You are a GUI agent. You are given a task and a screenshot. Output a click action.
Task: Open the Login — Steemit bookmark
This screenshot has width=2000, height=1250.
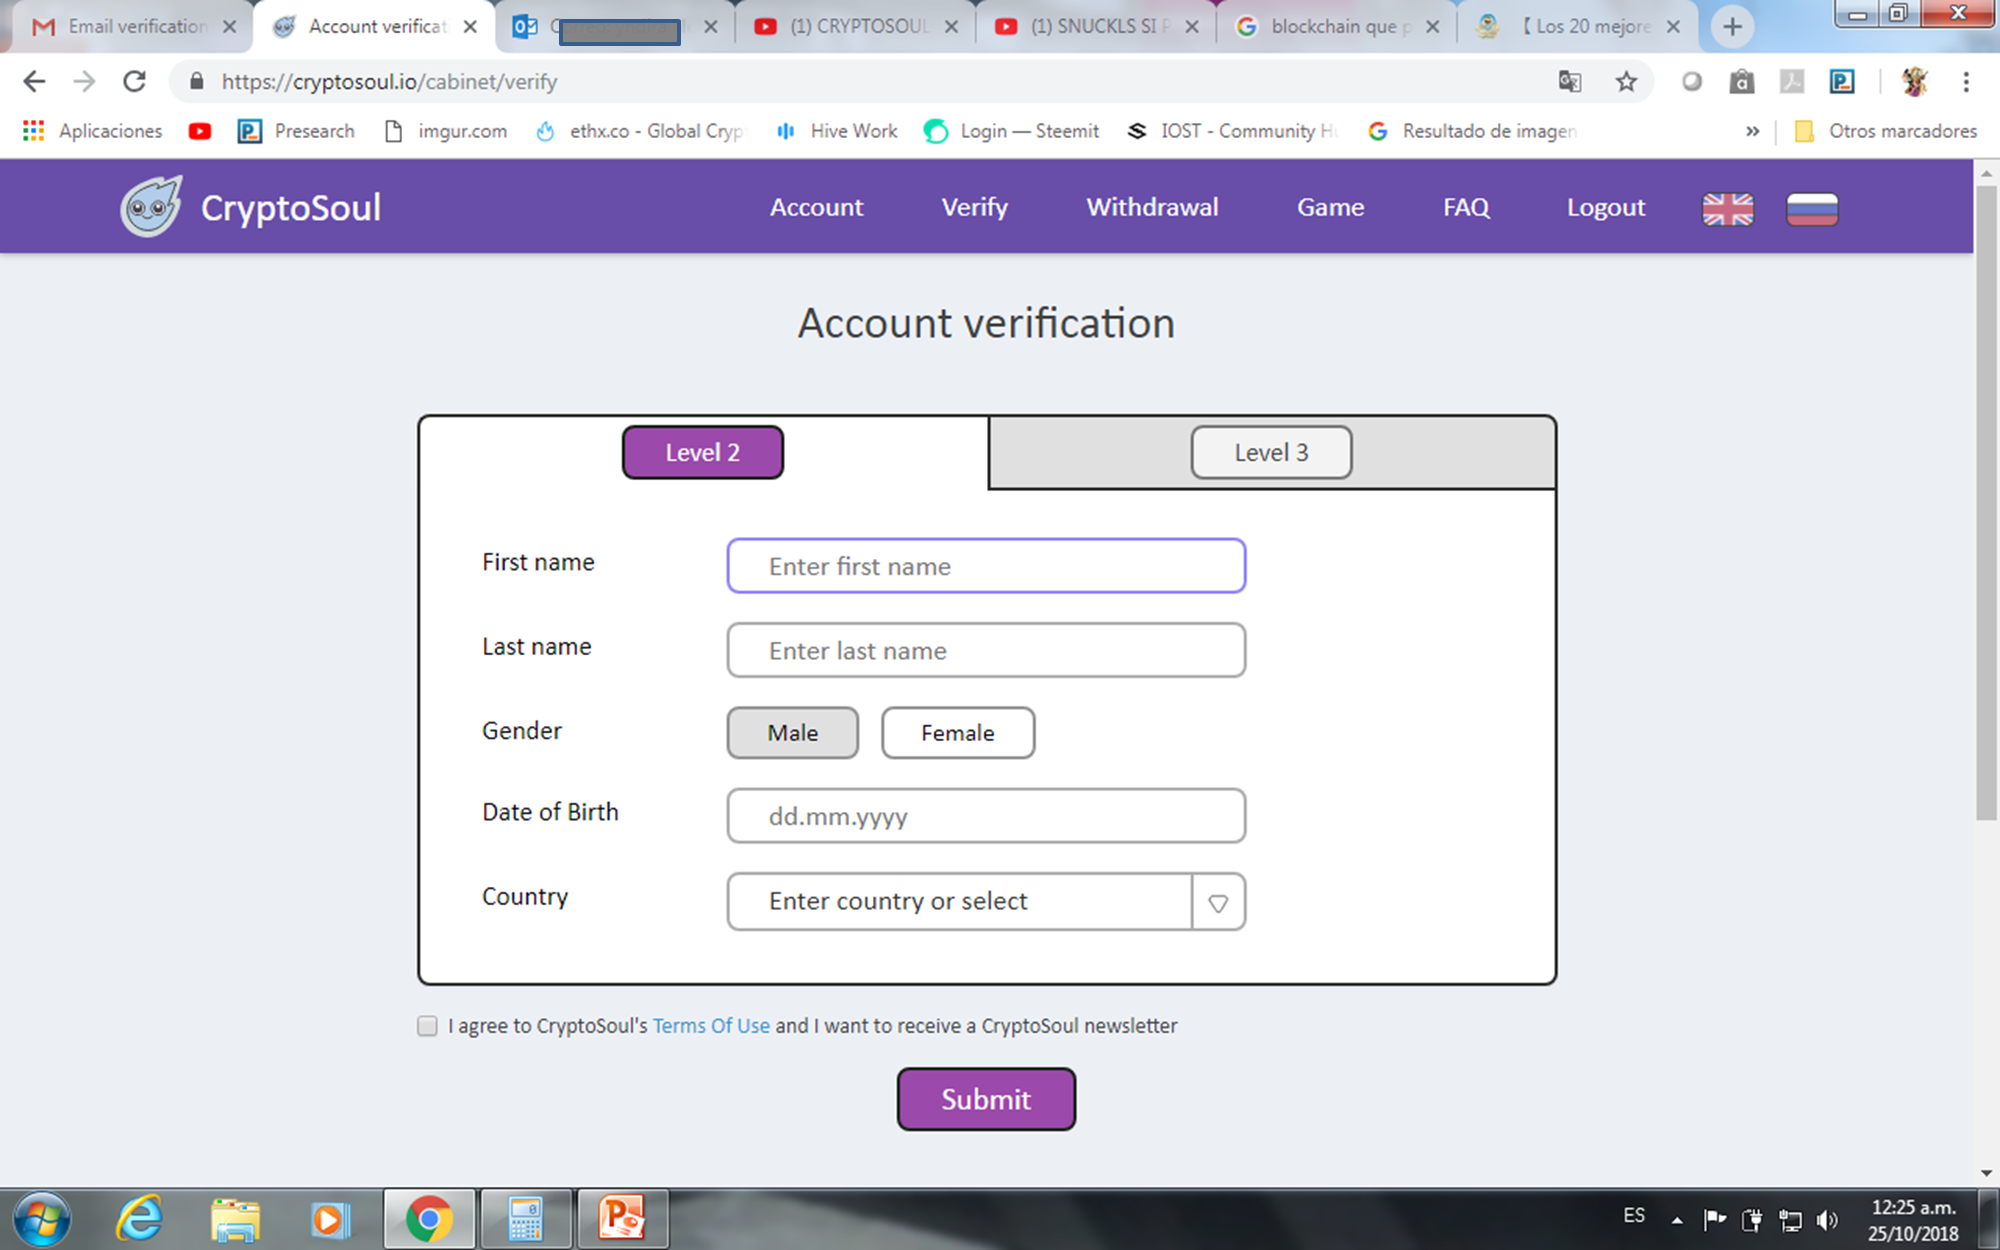click(x=1011, y=131)
